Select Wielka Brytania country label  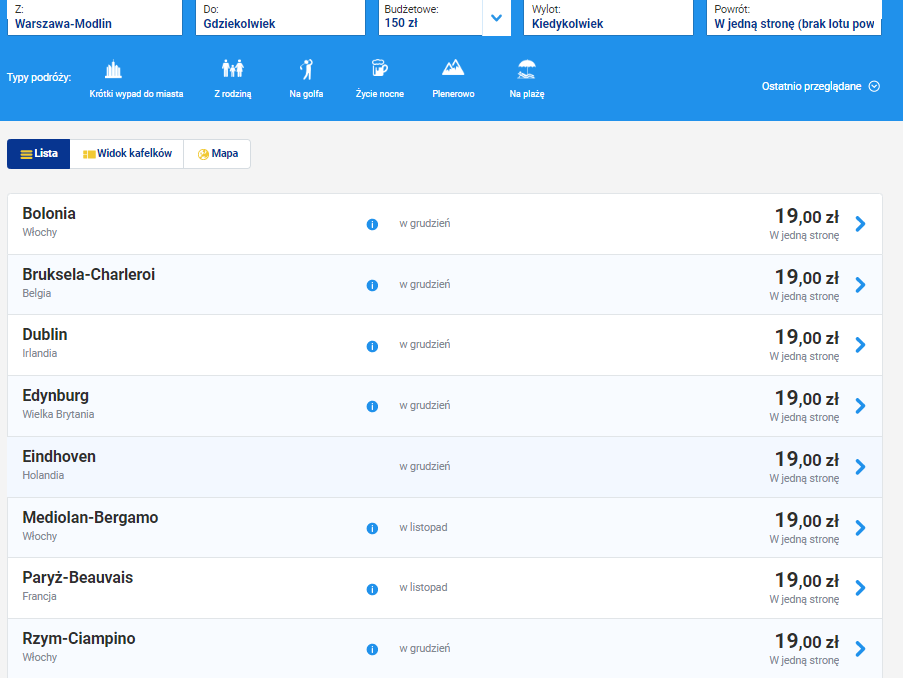point(58,415)
